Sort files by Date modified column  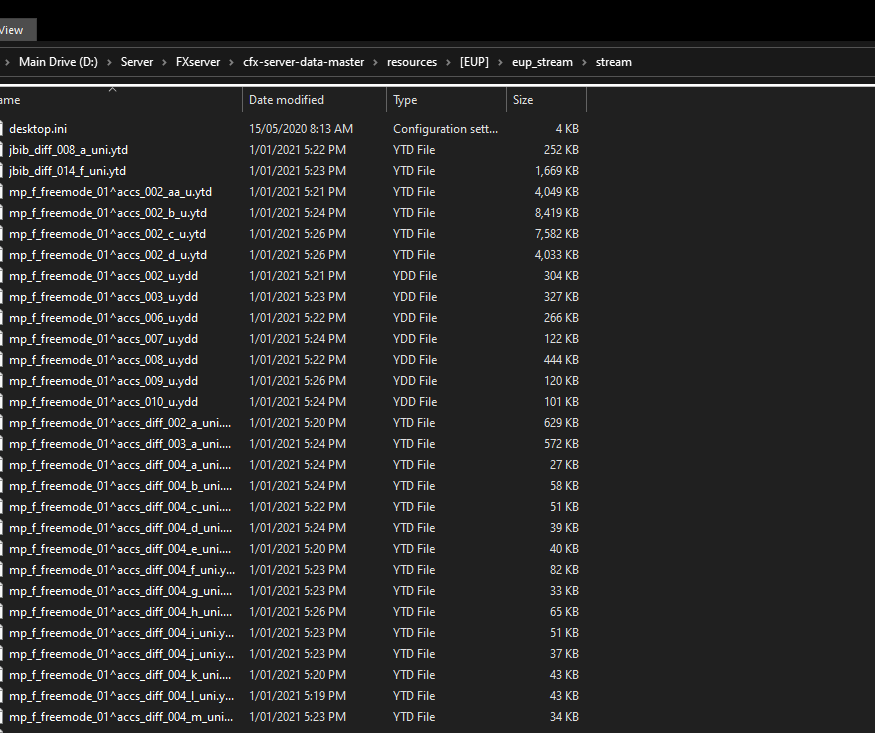point(286,100)
